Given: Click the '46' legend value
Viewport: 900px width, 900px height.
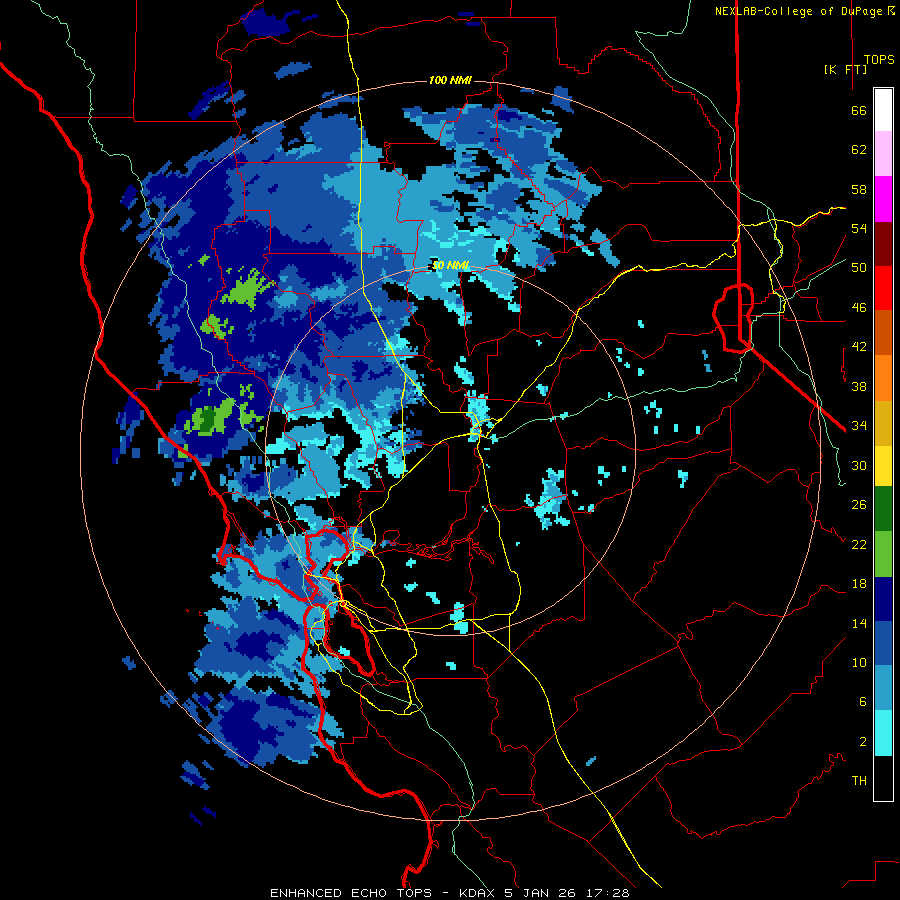Looking at the screenshot, I should [859, 308].
